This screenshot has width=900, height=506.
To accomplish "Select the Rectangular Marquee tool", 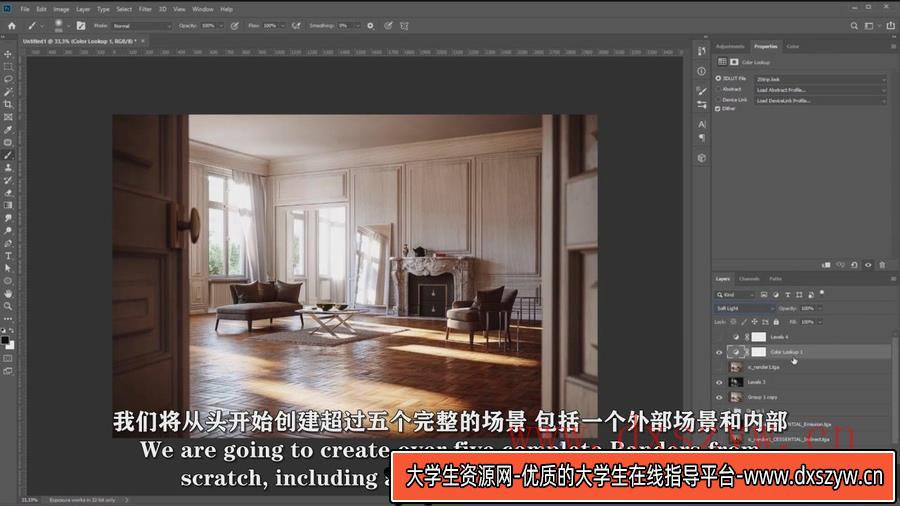I will coord(8,67).
